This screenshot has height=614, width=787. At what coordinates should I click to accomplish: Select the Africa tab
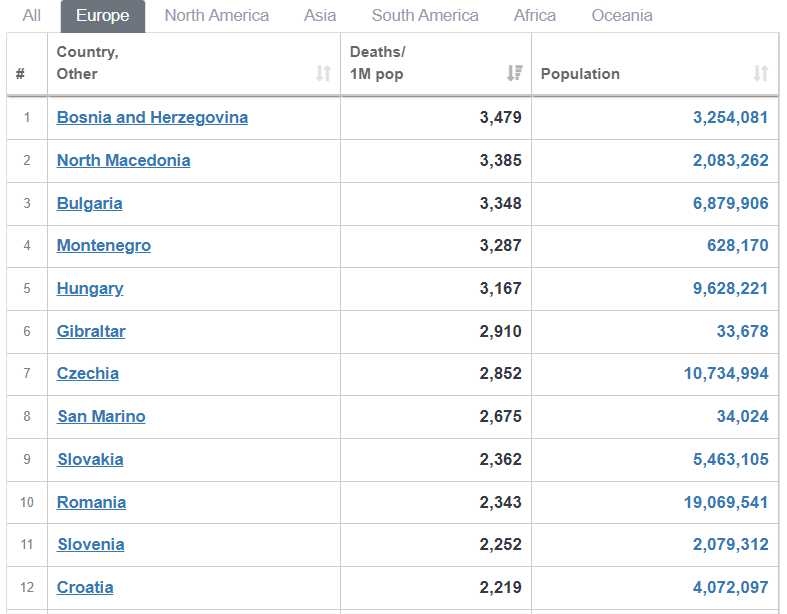535,16
